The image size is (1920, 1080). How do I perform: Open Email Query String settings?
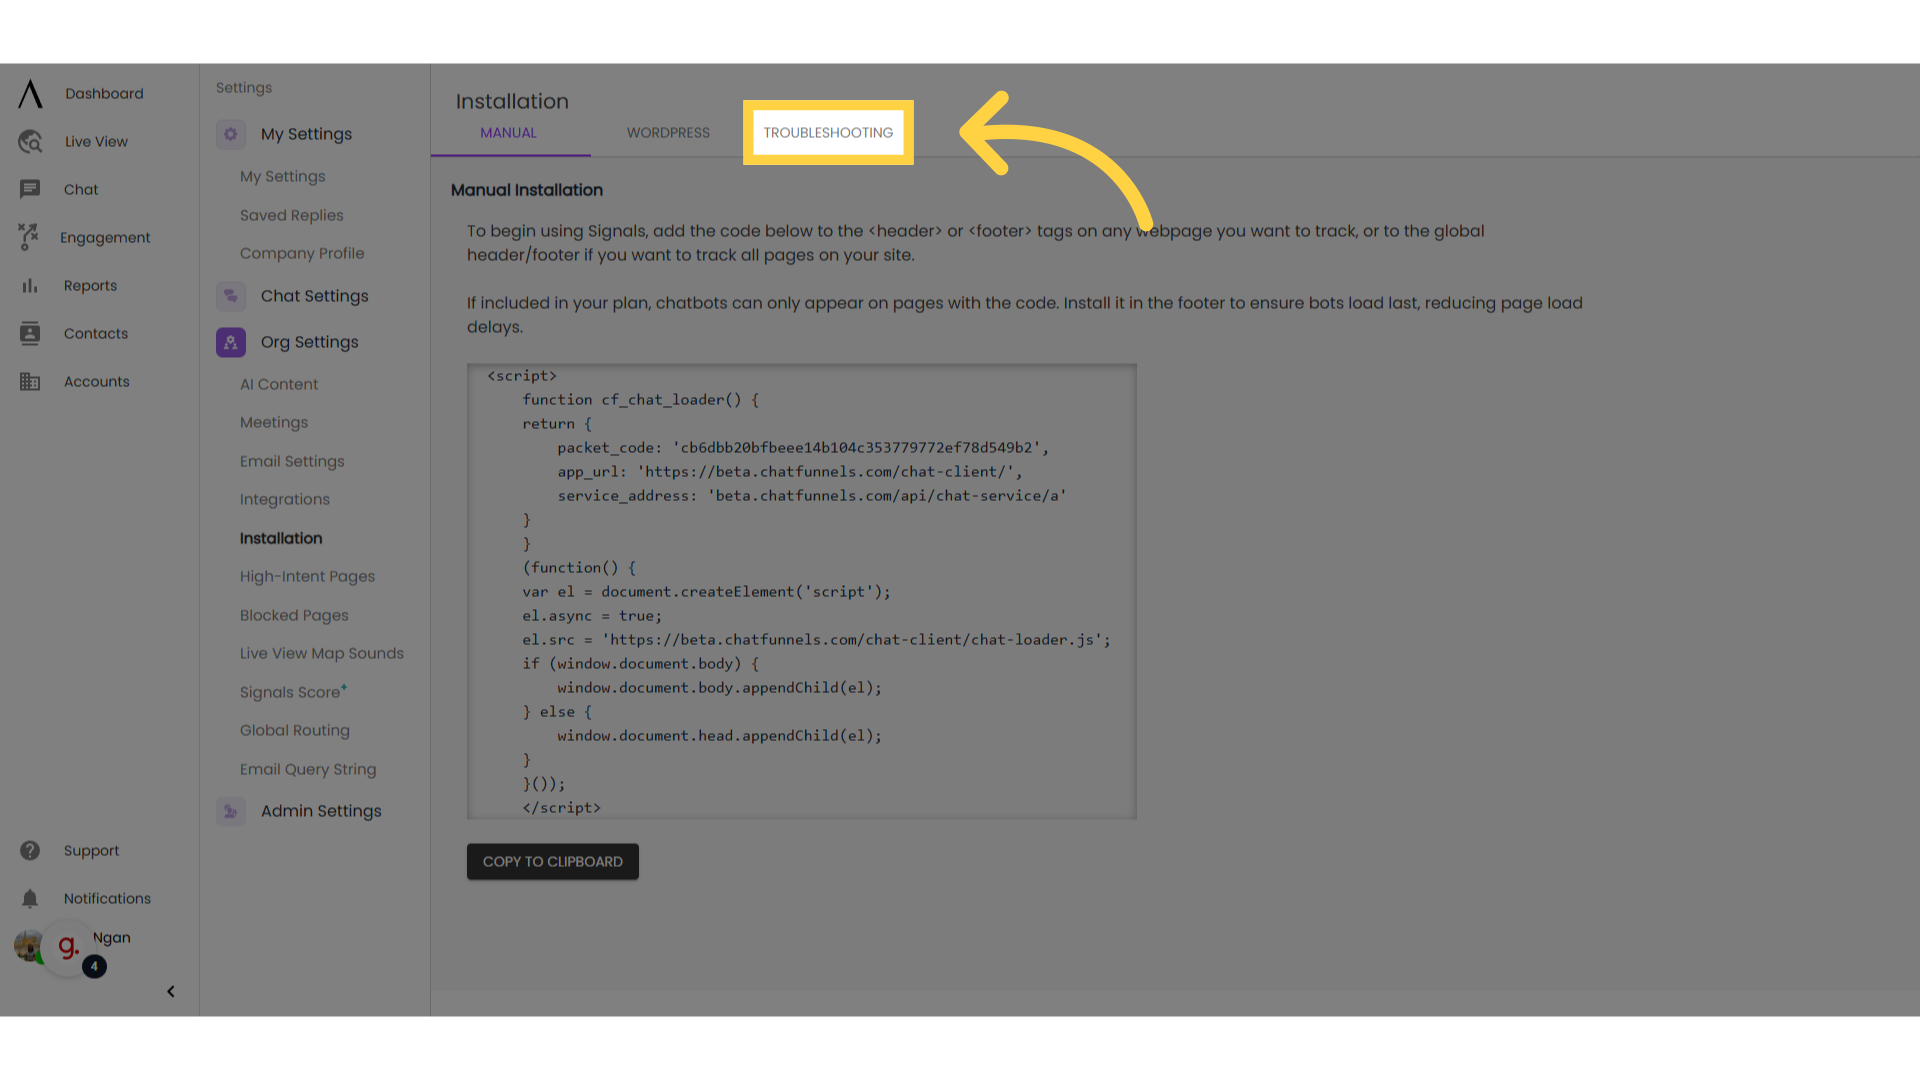coord(308,769)
